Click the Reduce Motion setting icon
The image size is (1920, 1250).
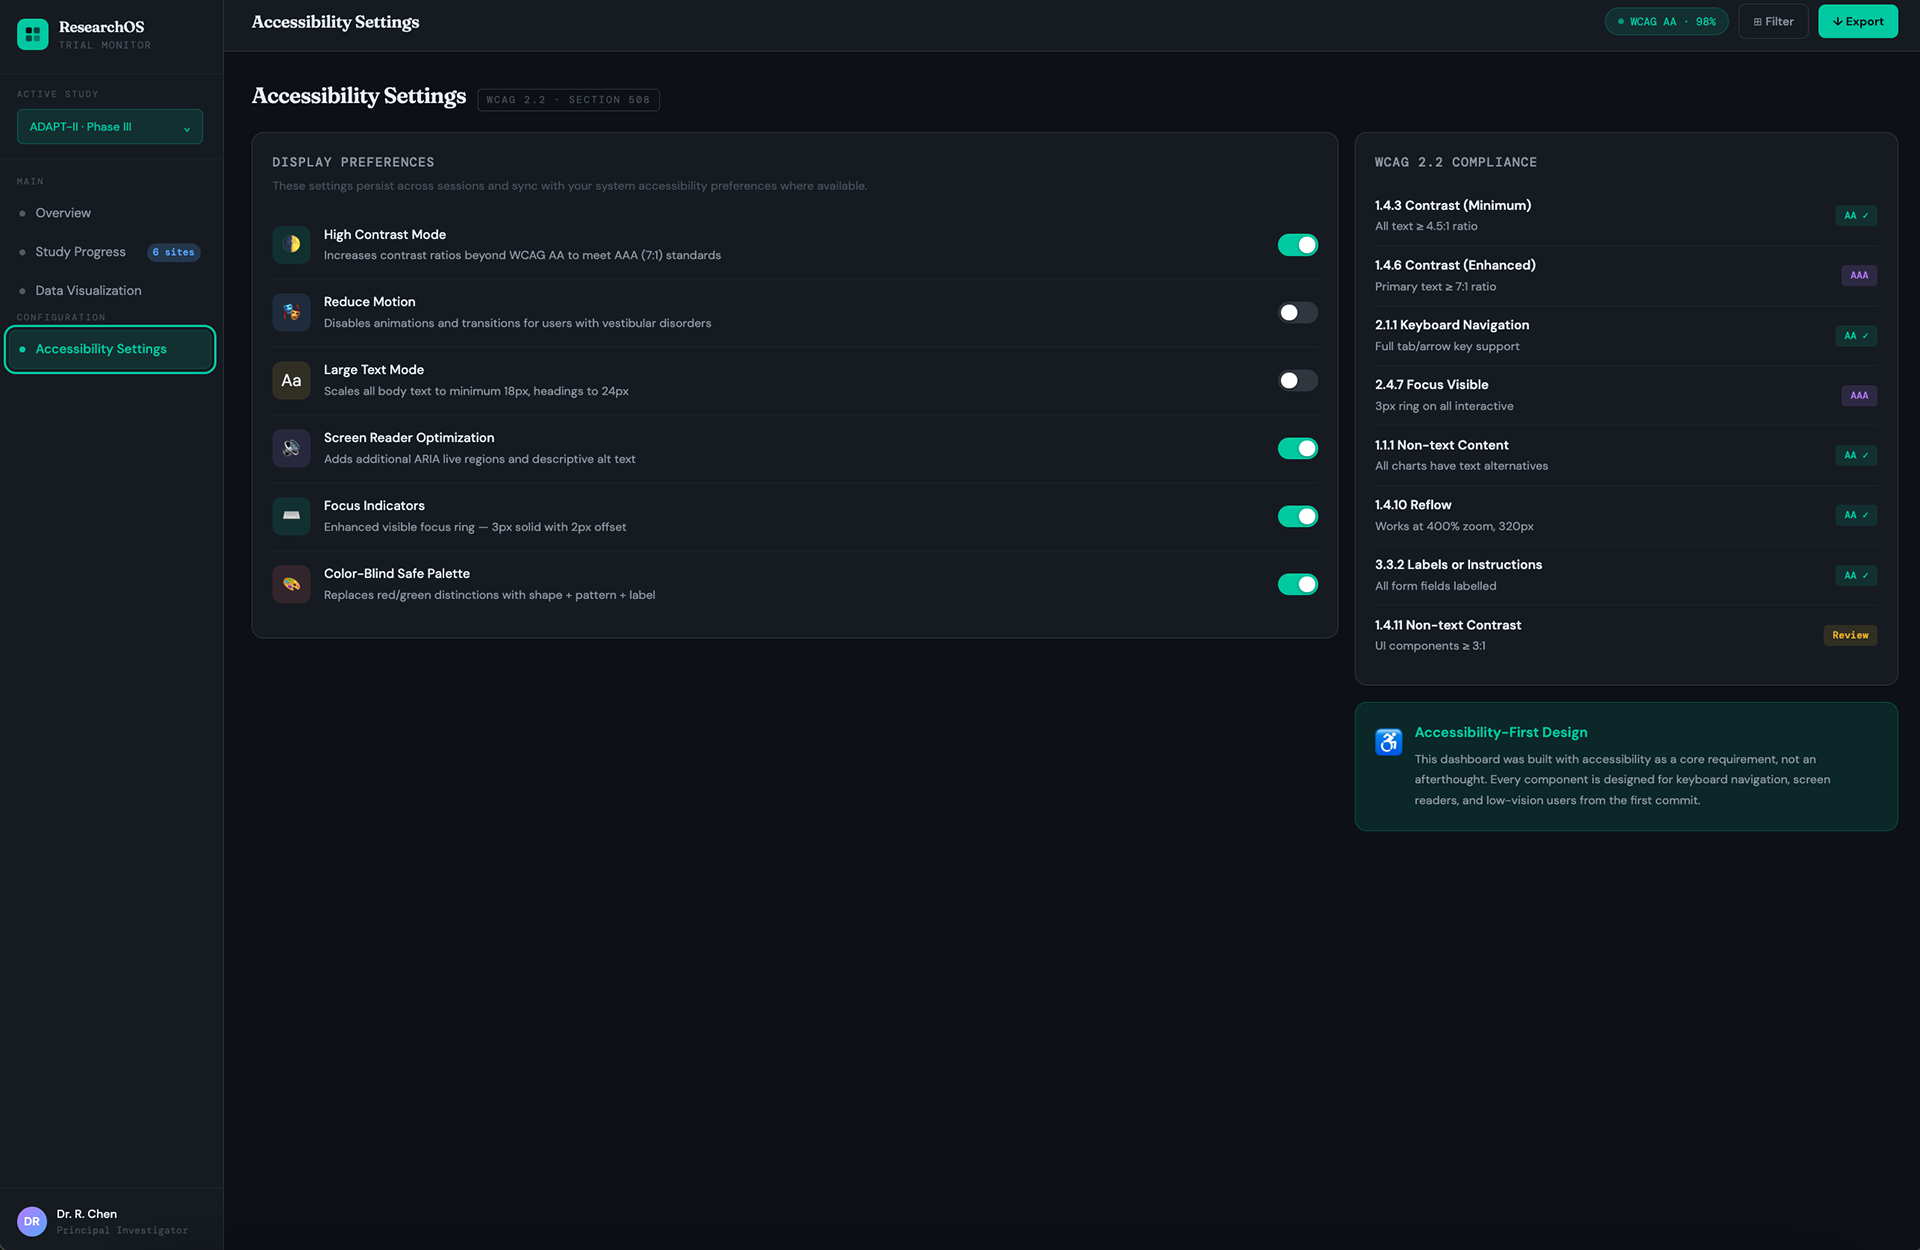pyautogui.click(x=291, y=312)
